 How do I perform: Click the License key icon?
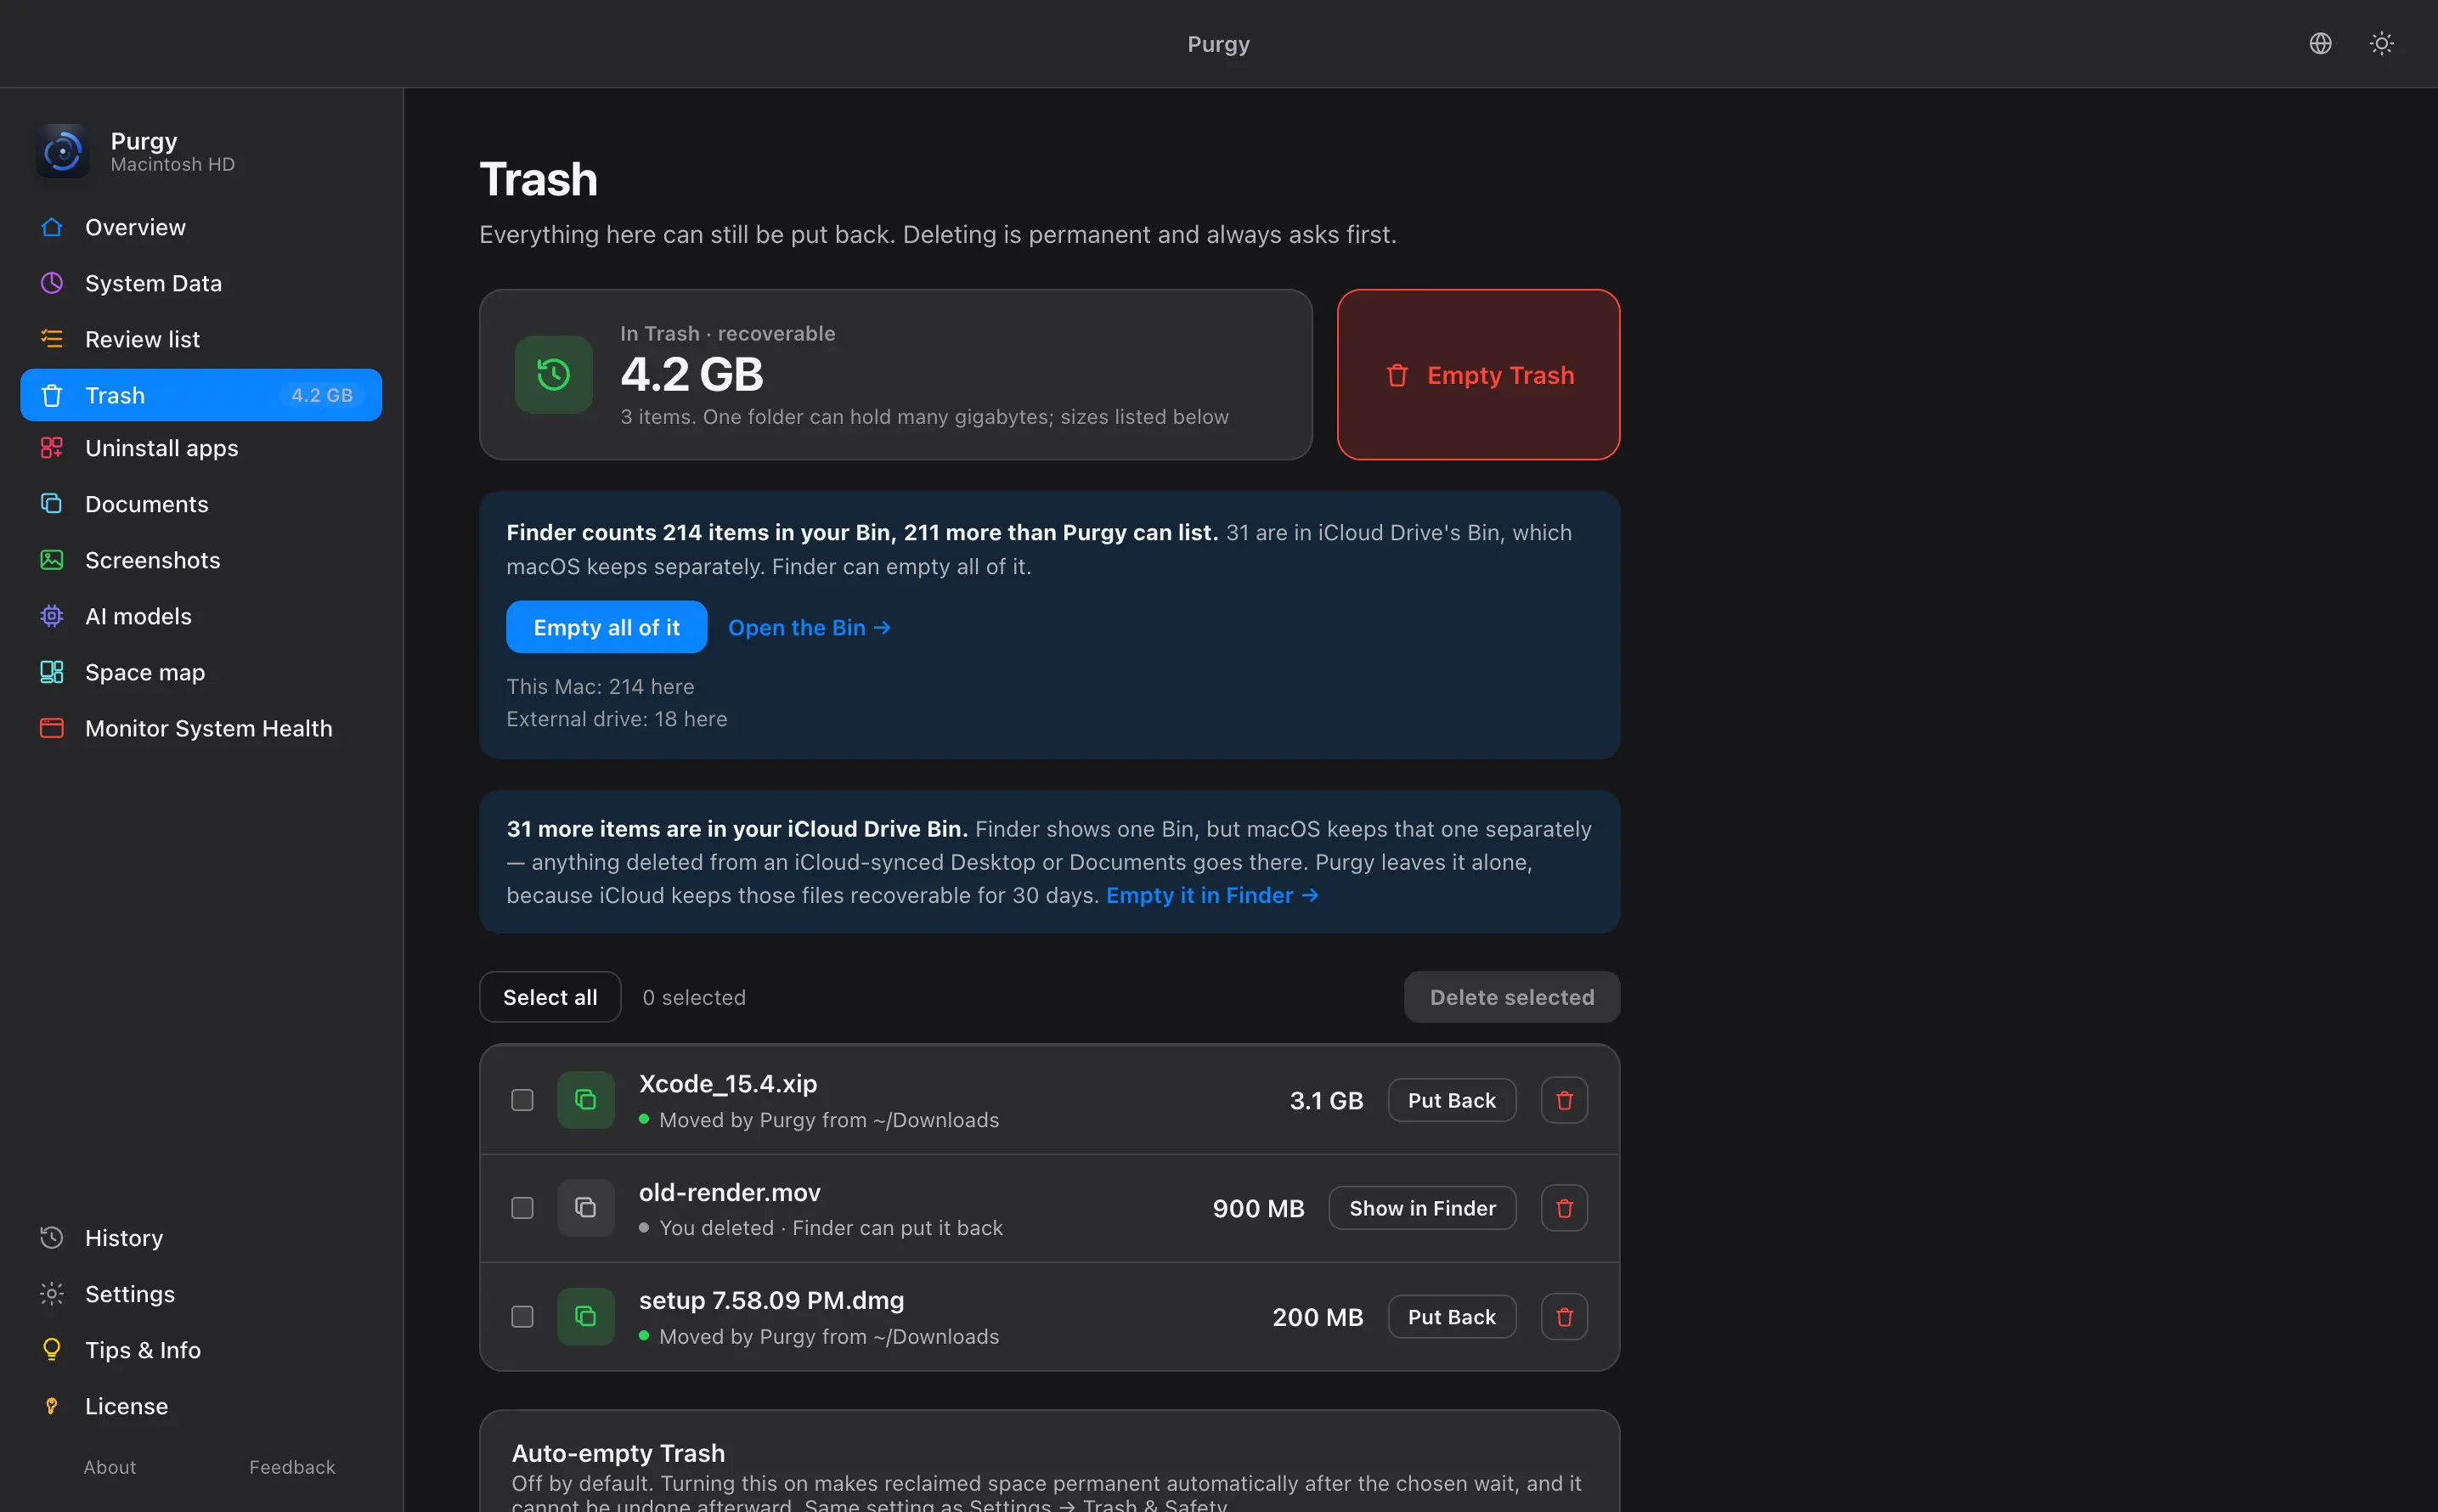52,1406
